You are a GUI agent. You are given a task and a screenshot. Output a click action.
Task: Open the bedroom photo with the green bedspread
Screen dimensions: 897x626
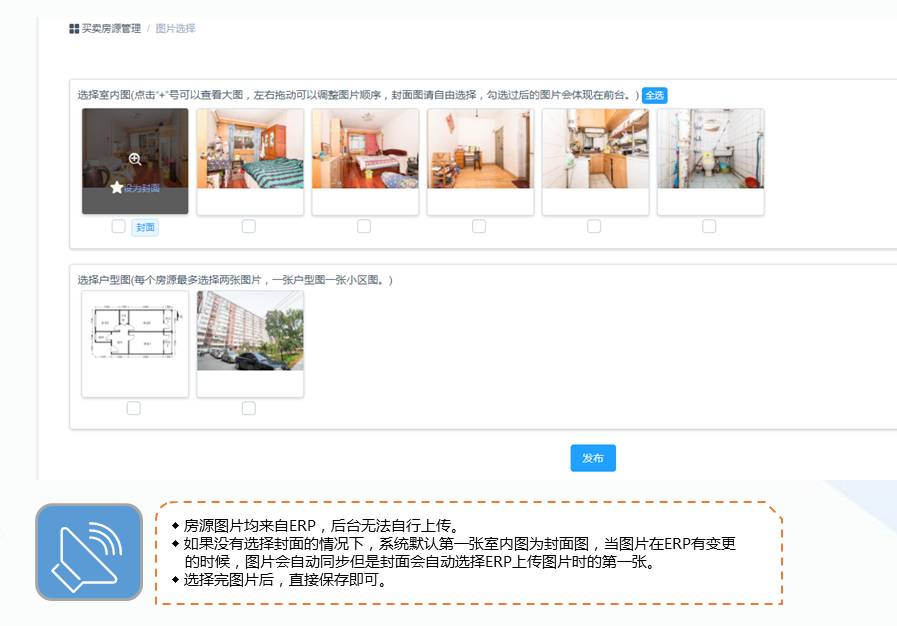(x=250, y=150)
